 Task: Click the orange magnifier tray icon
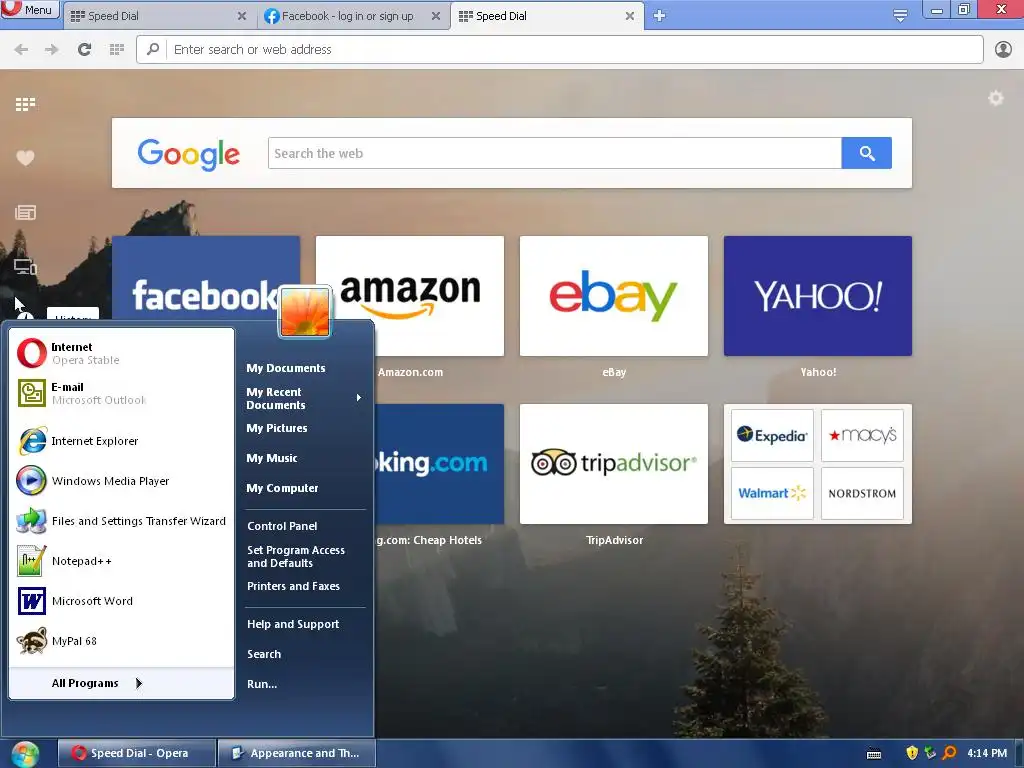click(x=949, y=753)
